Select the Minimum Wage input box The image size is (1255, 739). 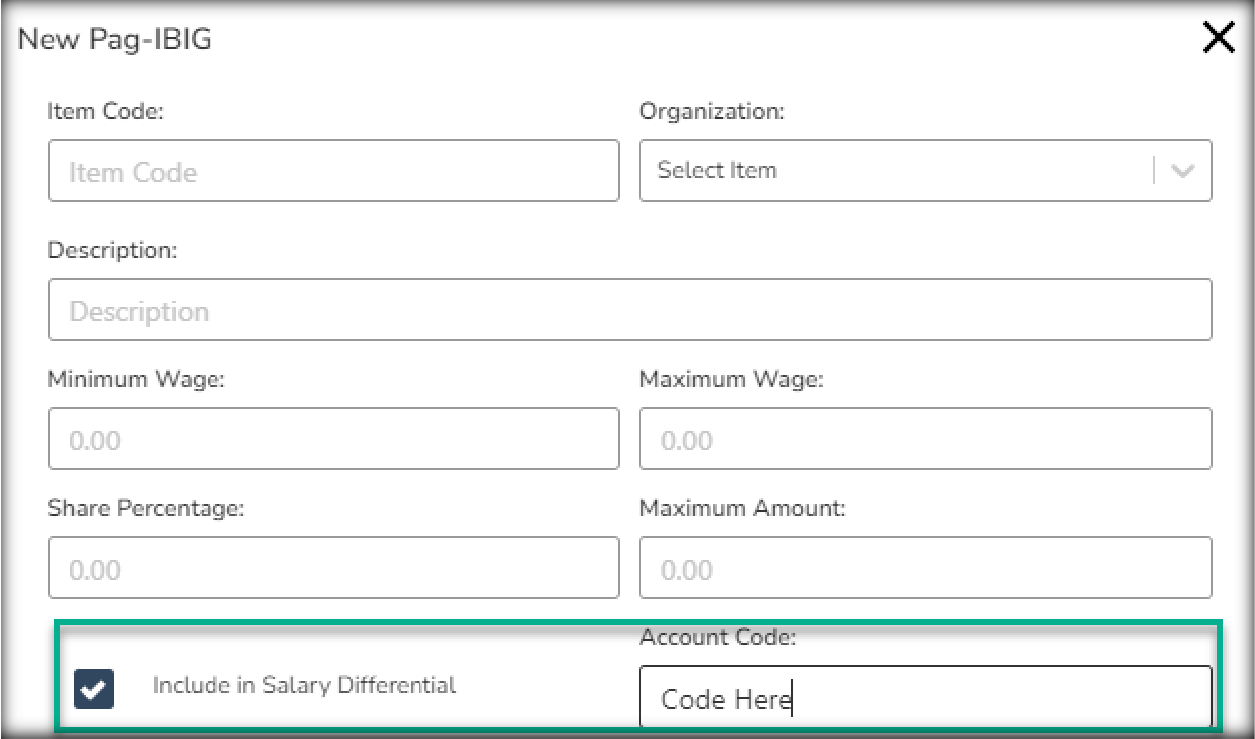click(x=333, y=439)
